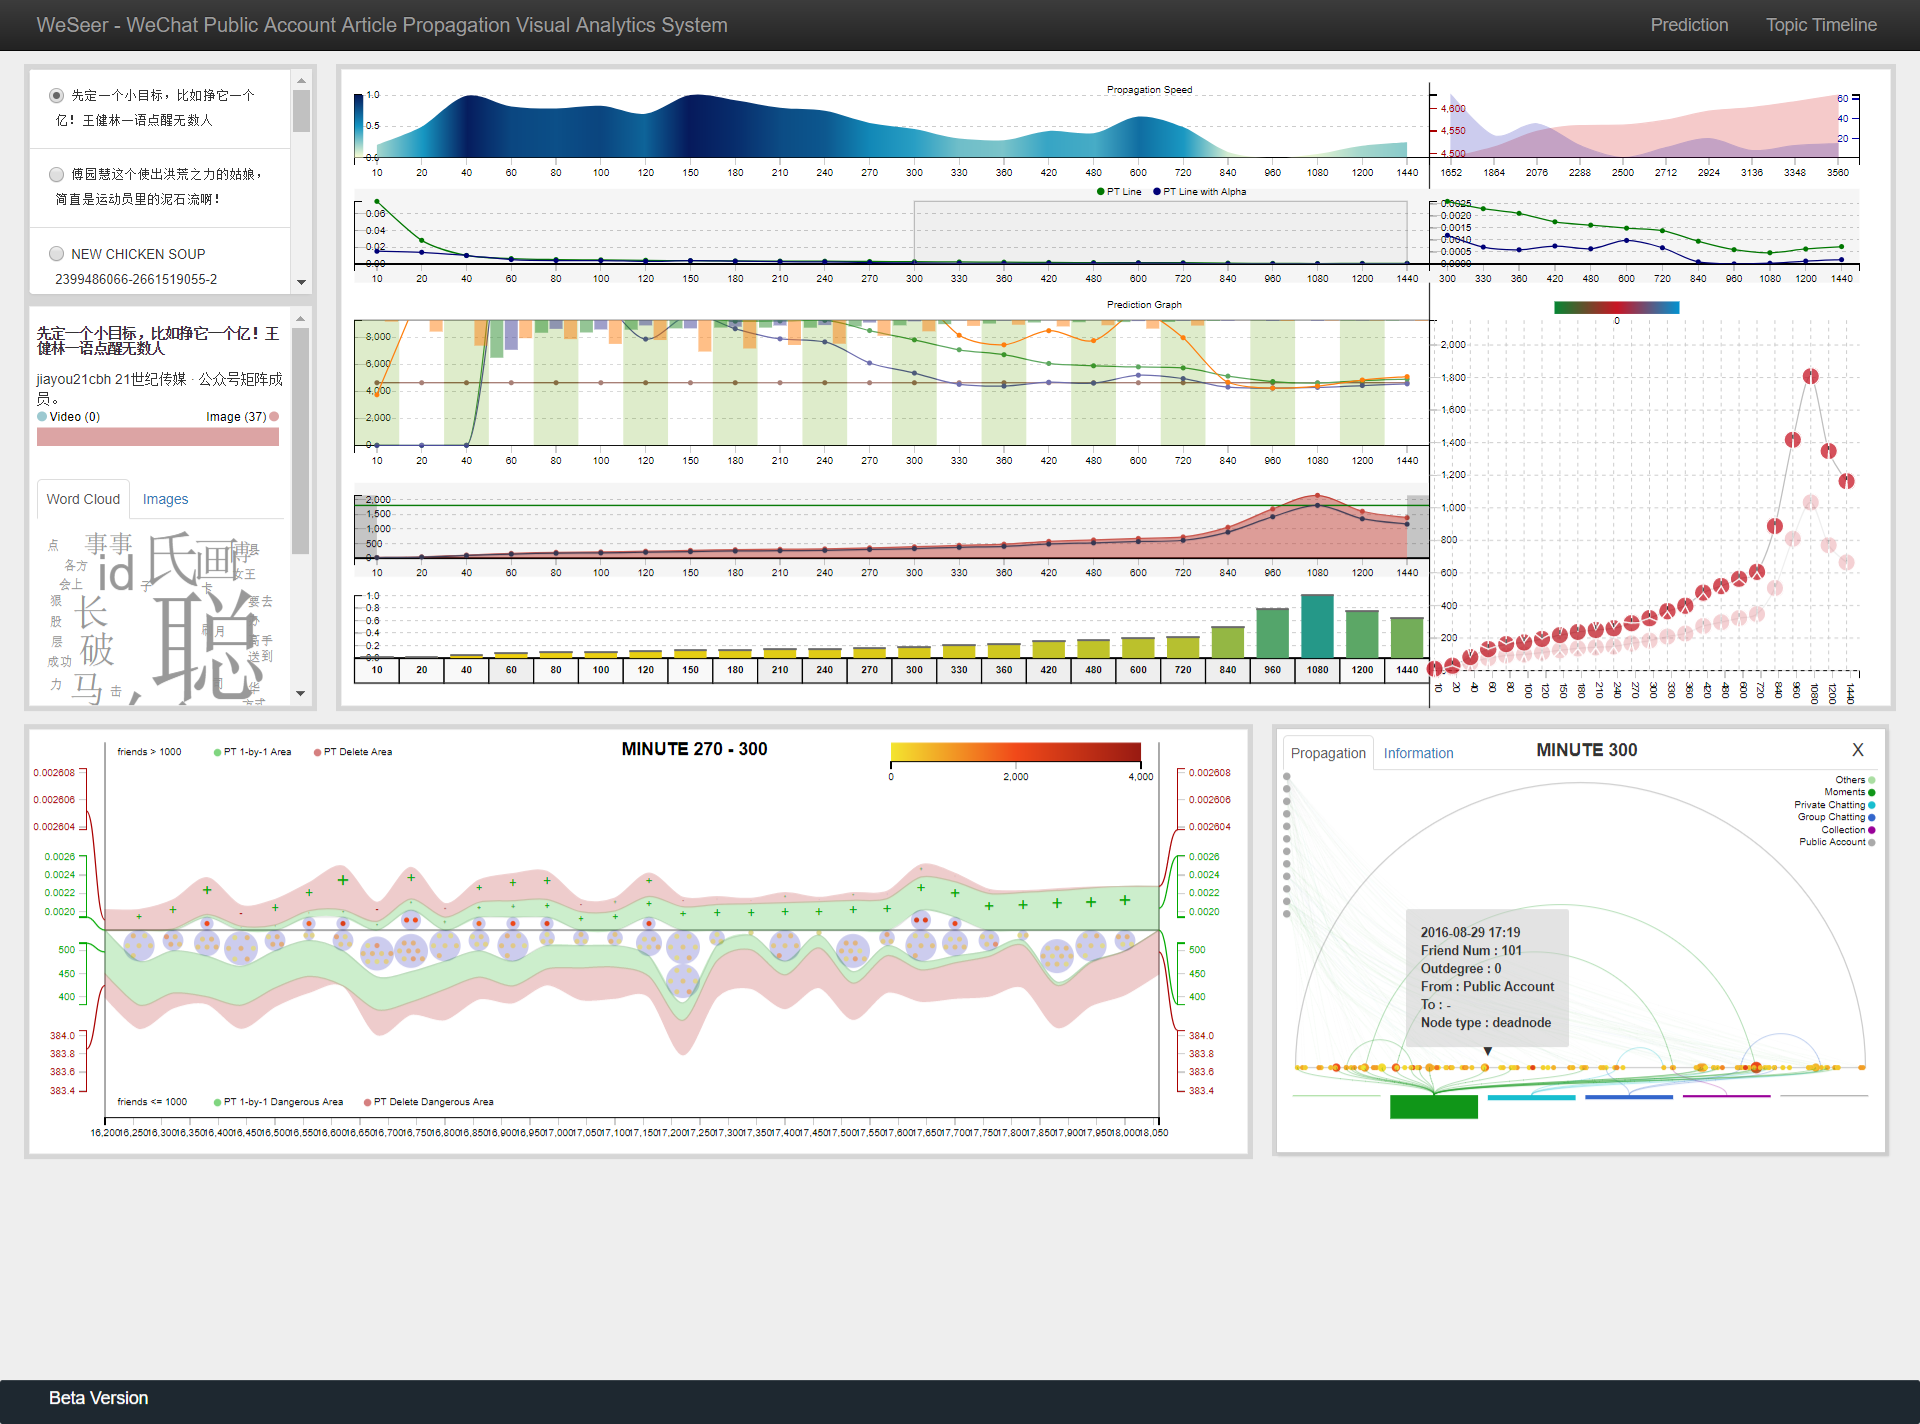Click the Image (37) pink bar
This screenshot has height=1424, width=1920.
tap(158, 437)
